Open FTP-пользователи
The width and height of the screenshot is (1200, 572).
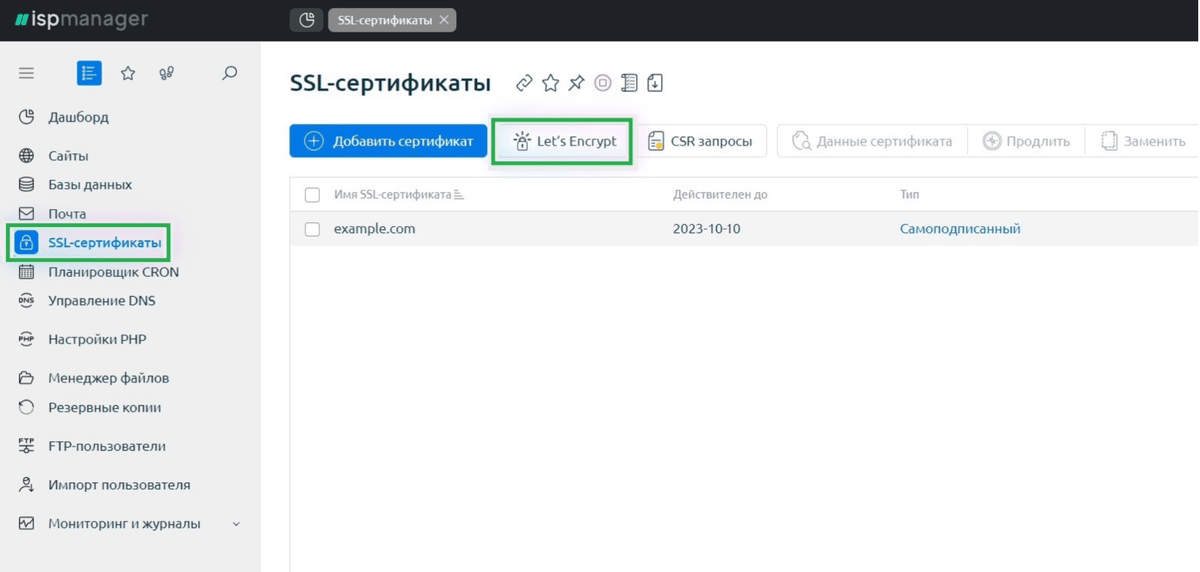coord(107,447)
